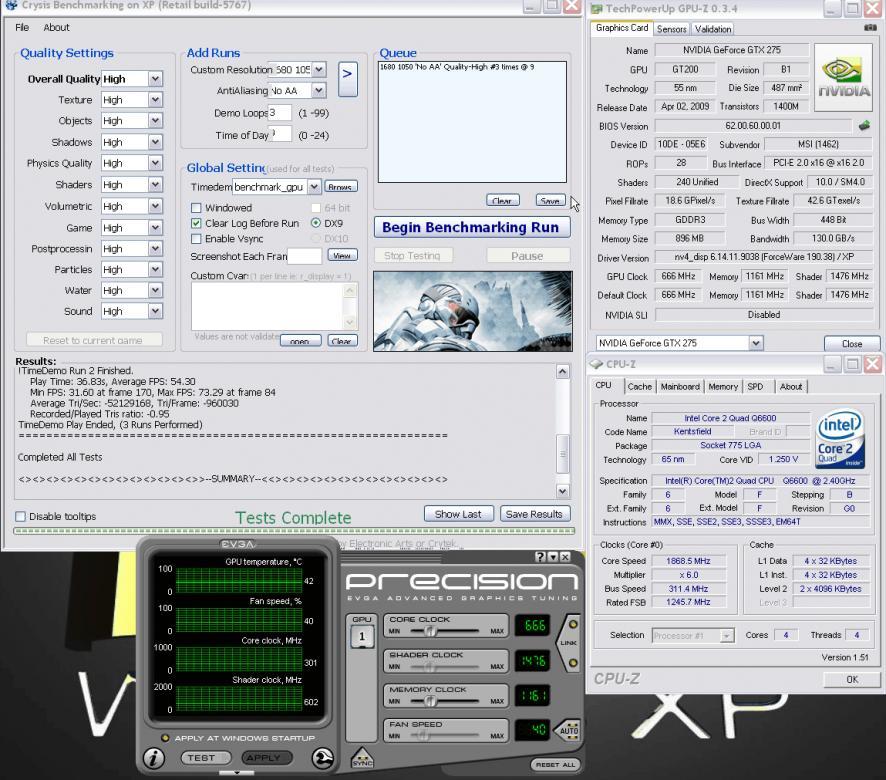Click the EVGA Precision info icon
The height and width of the screenshot is (780, 886).
[x=154, y=758]
